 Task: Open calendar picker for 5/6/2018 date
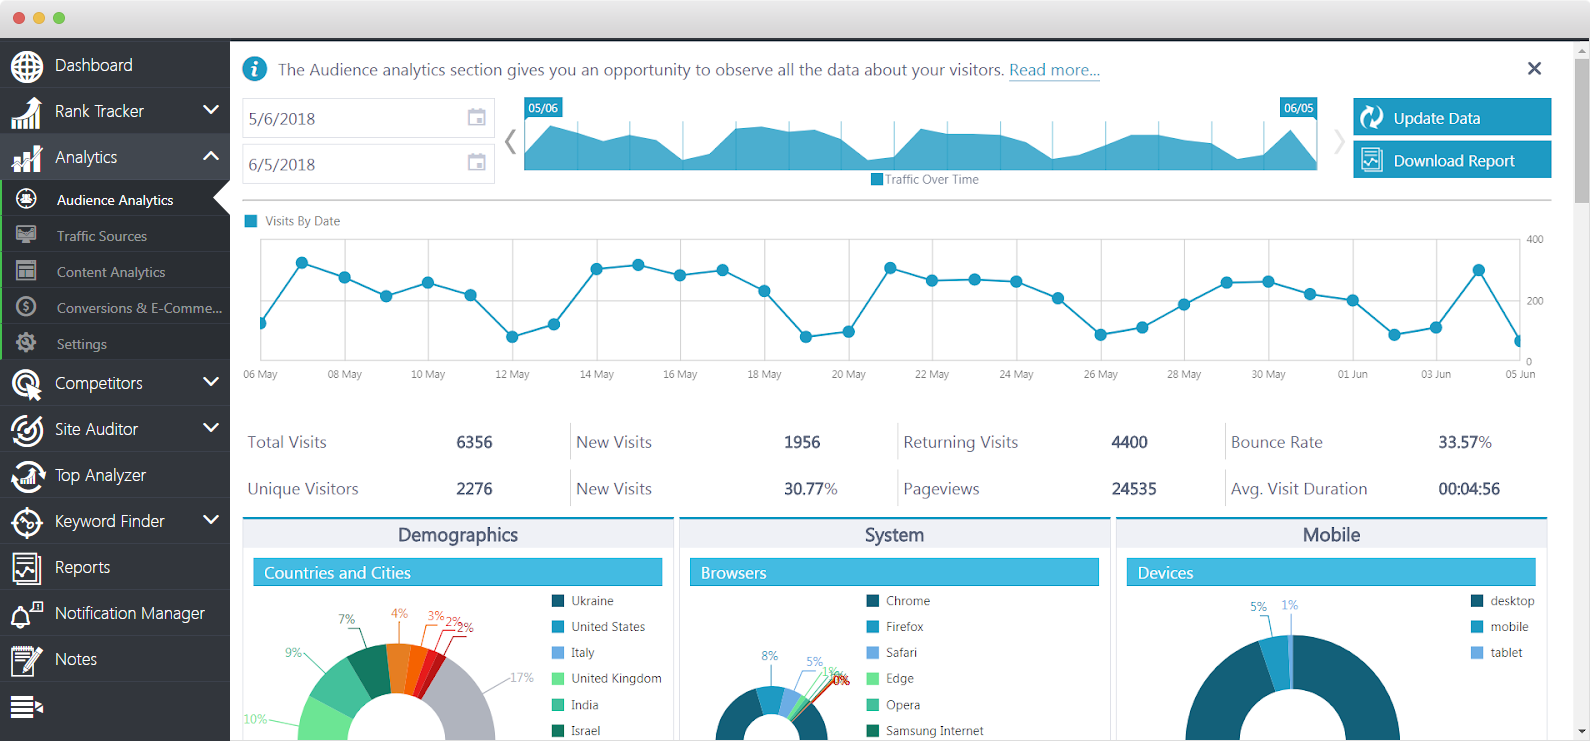(477, 117)
